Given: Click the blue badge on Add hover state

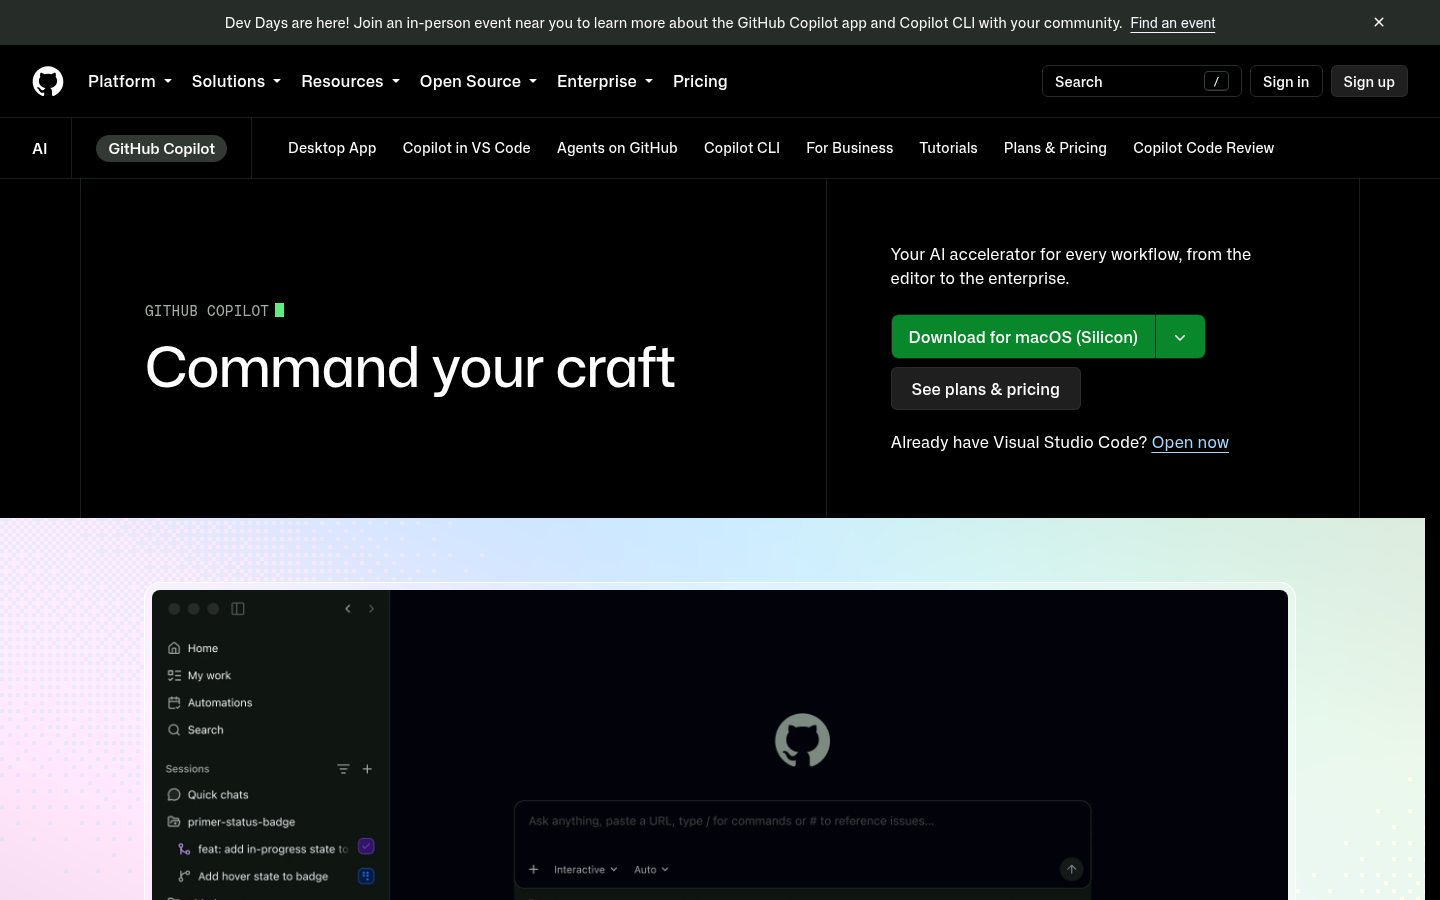Looking at the screenshot, I should coord(366,876).
